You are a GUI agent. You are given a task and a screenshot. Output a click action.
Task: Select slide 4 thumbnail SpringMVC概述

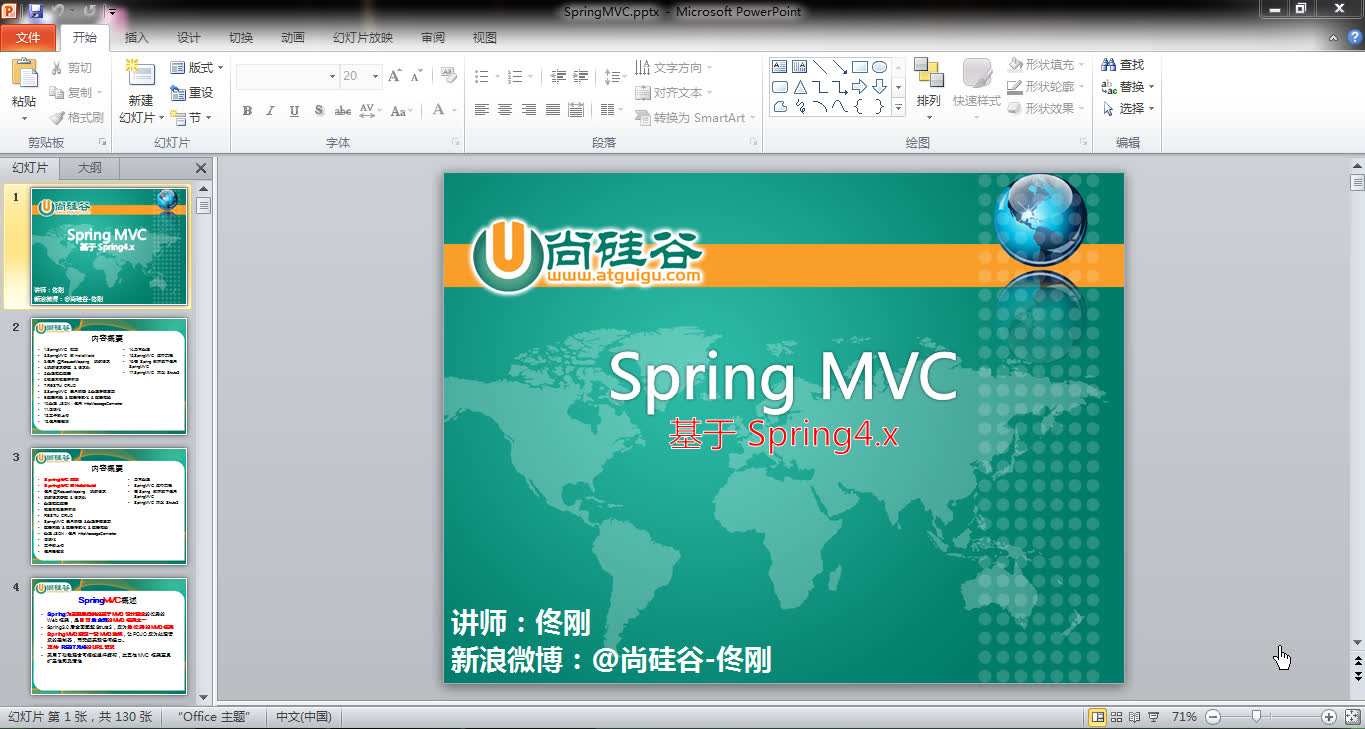[109, 636]
